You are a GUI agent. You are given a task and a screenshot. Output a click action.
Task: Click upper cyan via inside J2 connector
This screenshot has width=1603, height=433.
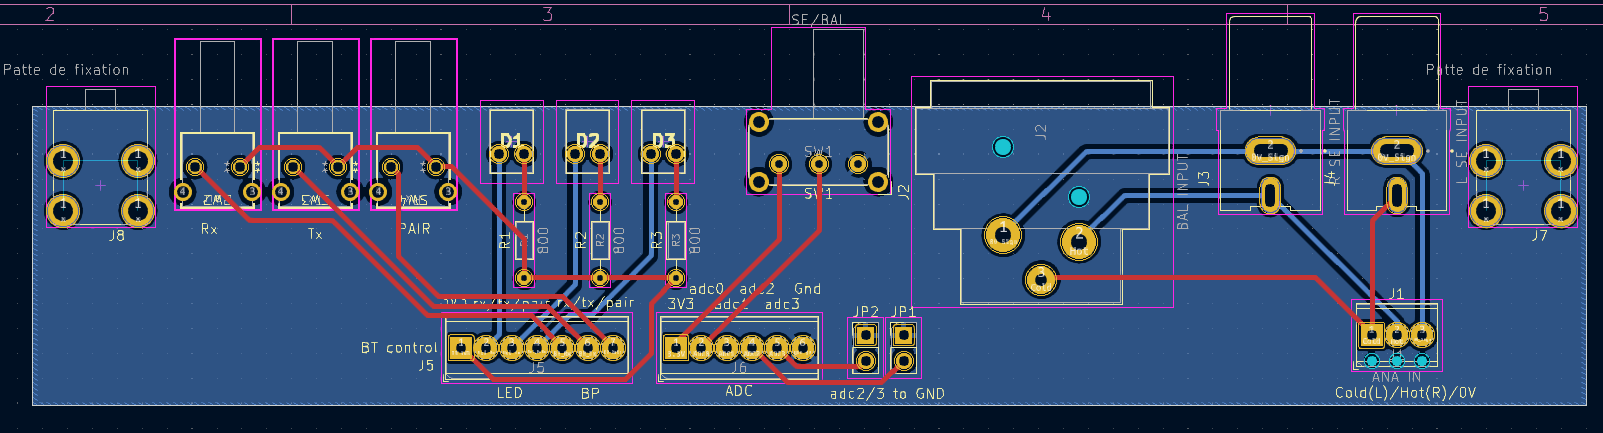point(1003,147)
